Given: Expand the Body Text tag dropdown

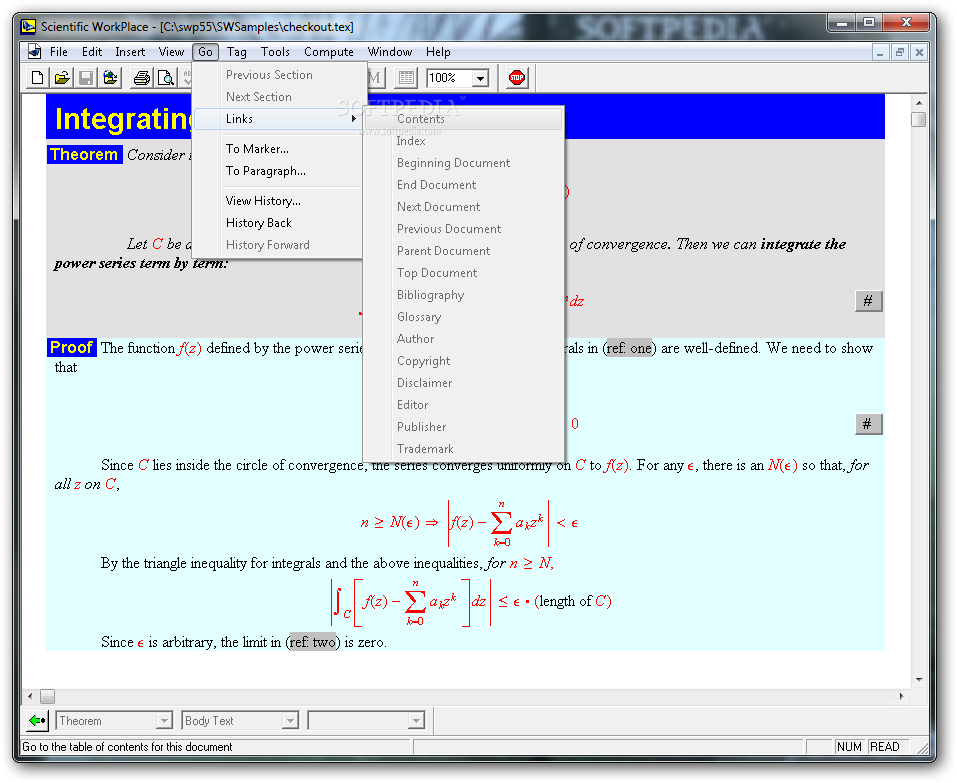Looking at the screenshot, I should pyautogui.click(x=291, y=721).
